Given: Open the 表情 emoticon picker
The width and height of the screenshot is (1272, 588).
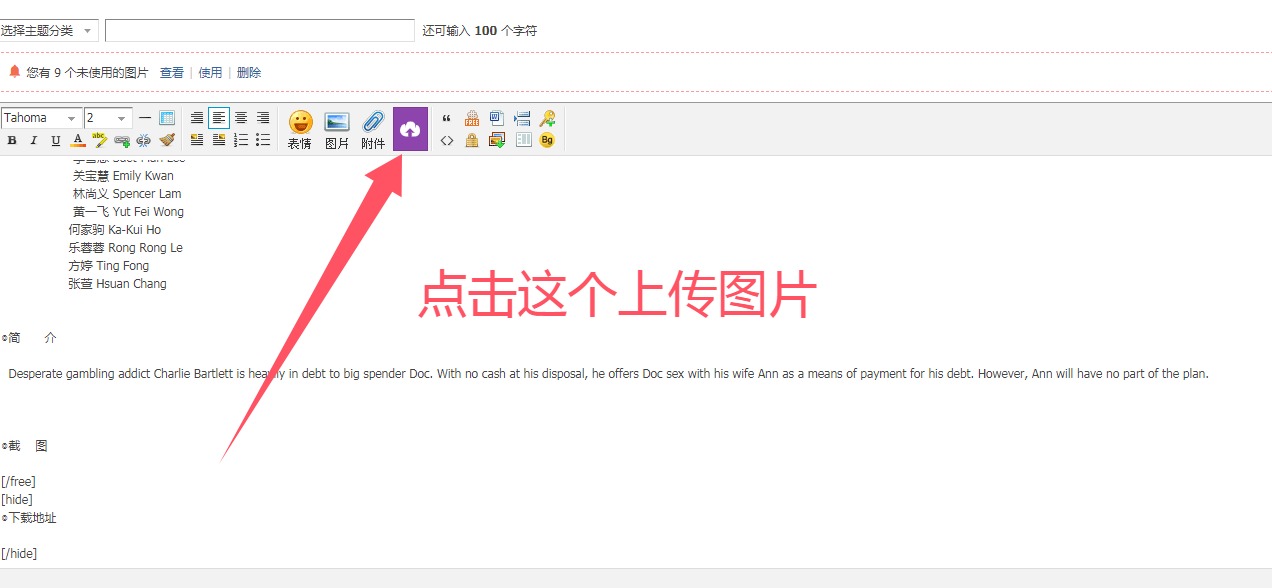Looking at the screenshot, I should [300, 129].
